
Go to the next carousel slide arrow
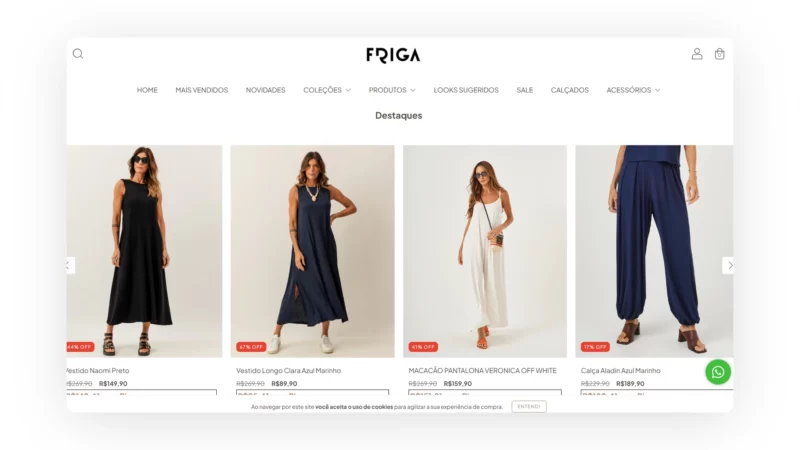pos(729,265)
